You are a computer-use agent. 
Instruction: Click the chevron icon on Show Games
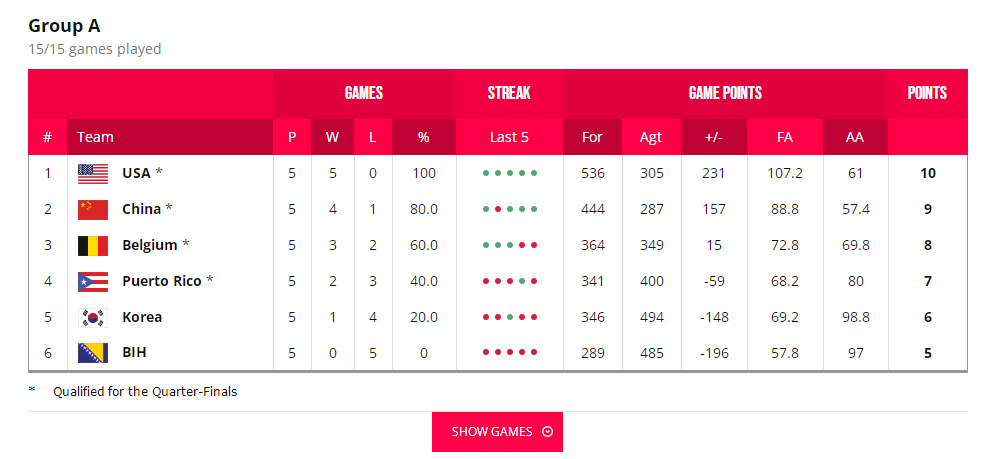coord(547,432)
